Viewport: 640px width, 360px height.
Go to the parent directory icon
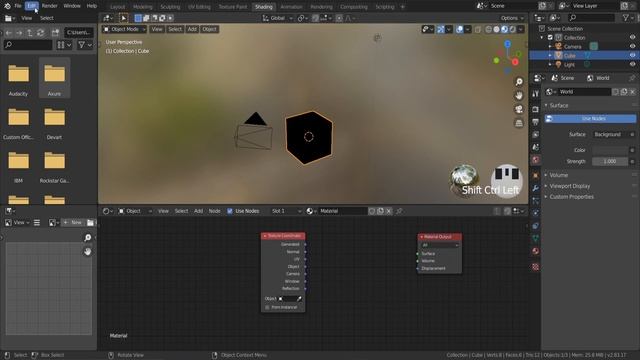point(29,33)
